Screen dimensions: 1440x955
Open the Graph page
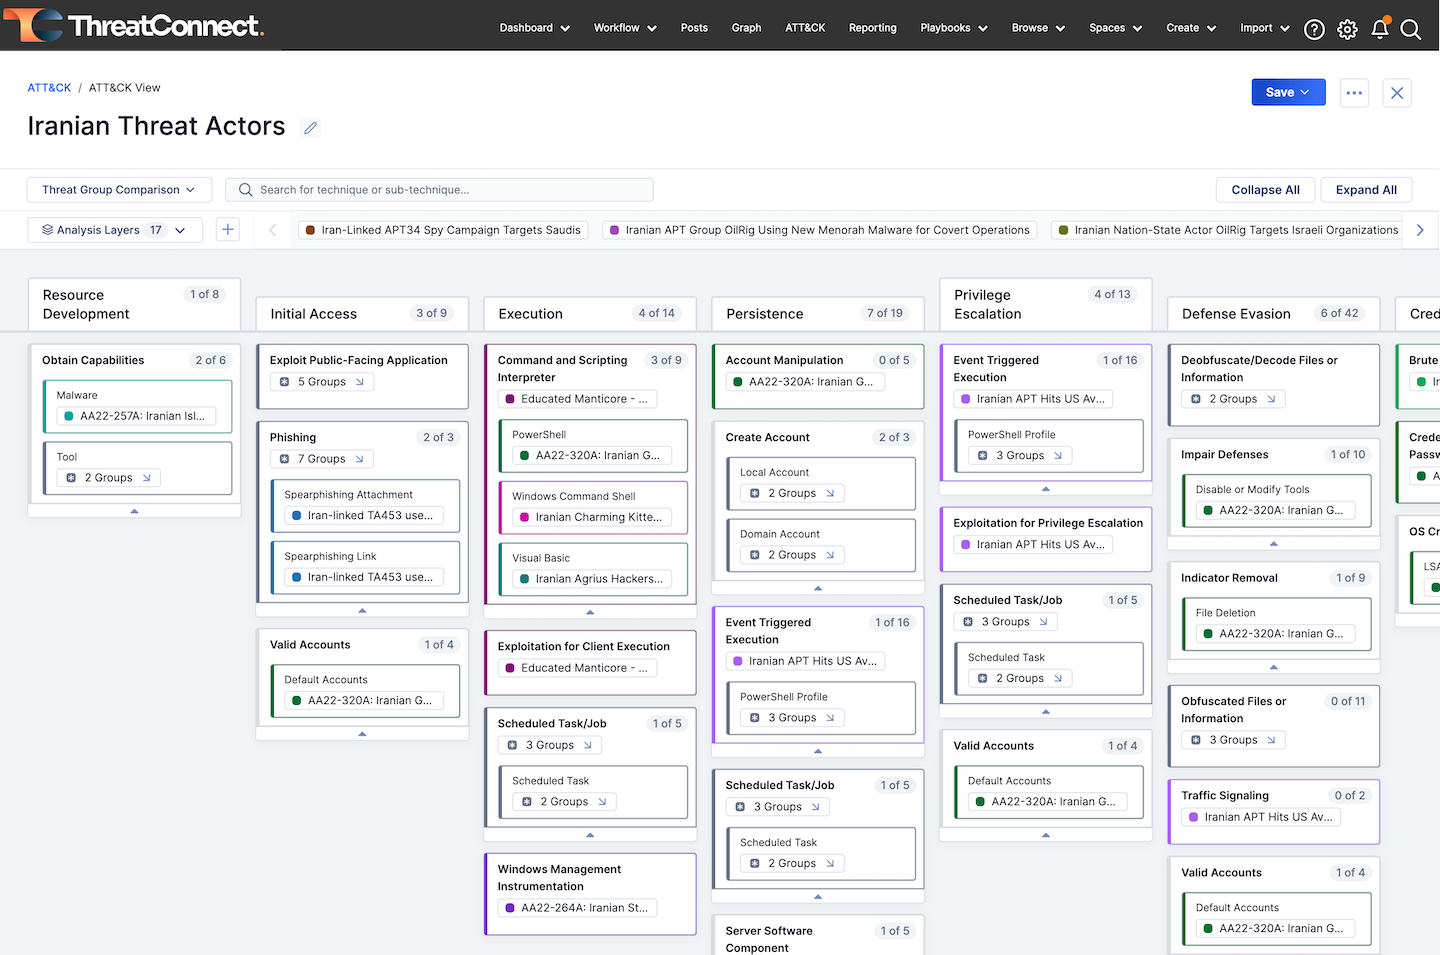point(746,28)
